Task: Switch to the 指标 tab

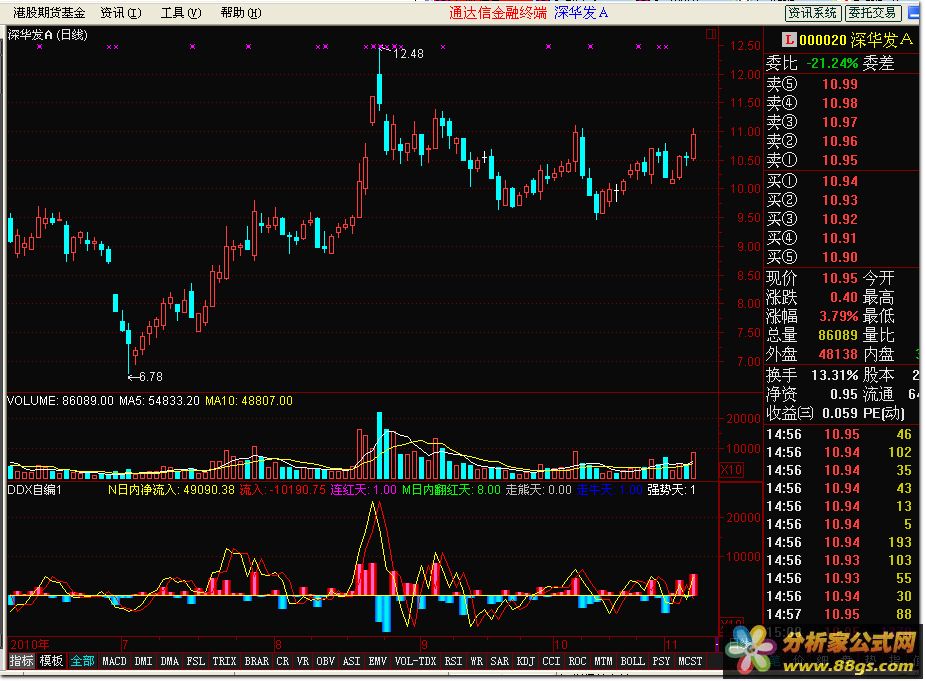Action: point(22,661)
